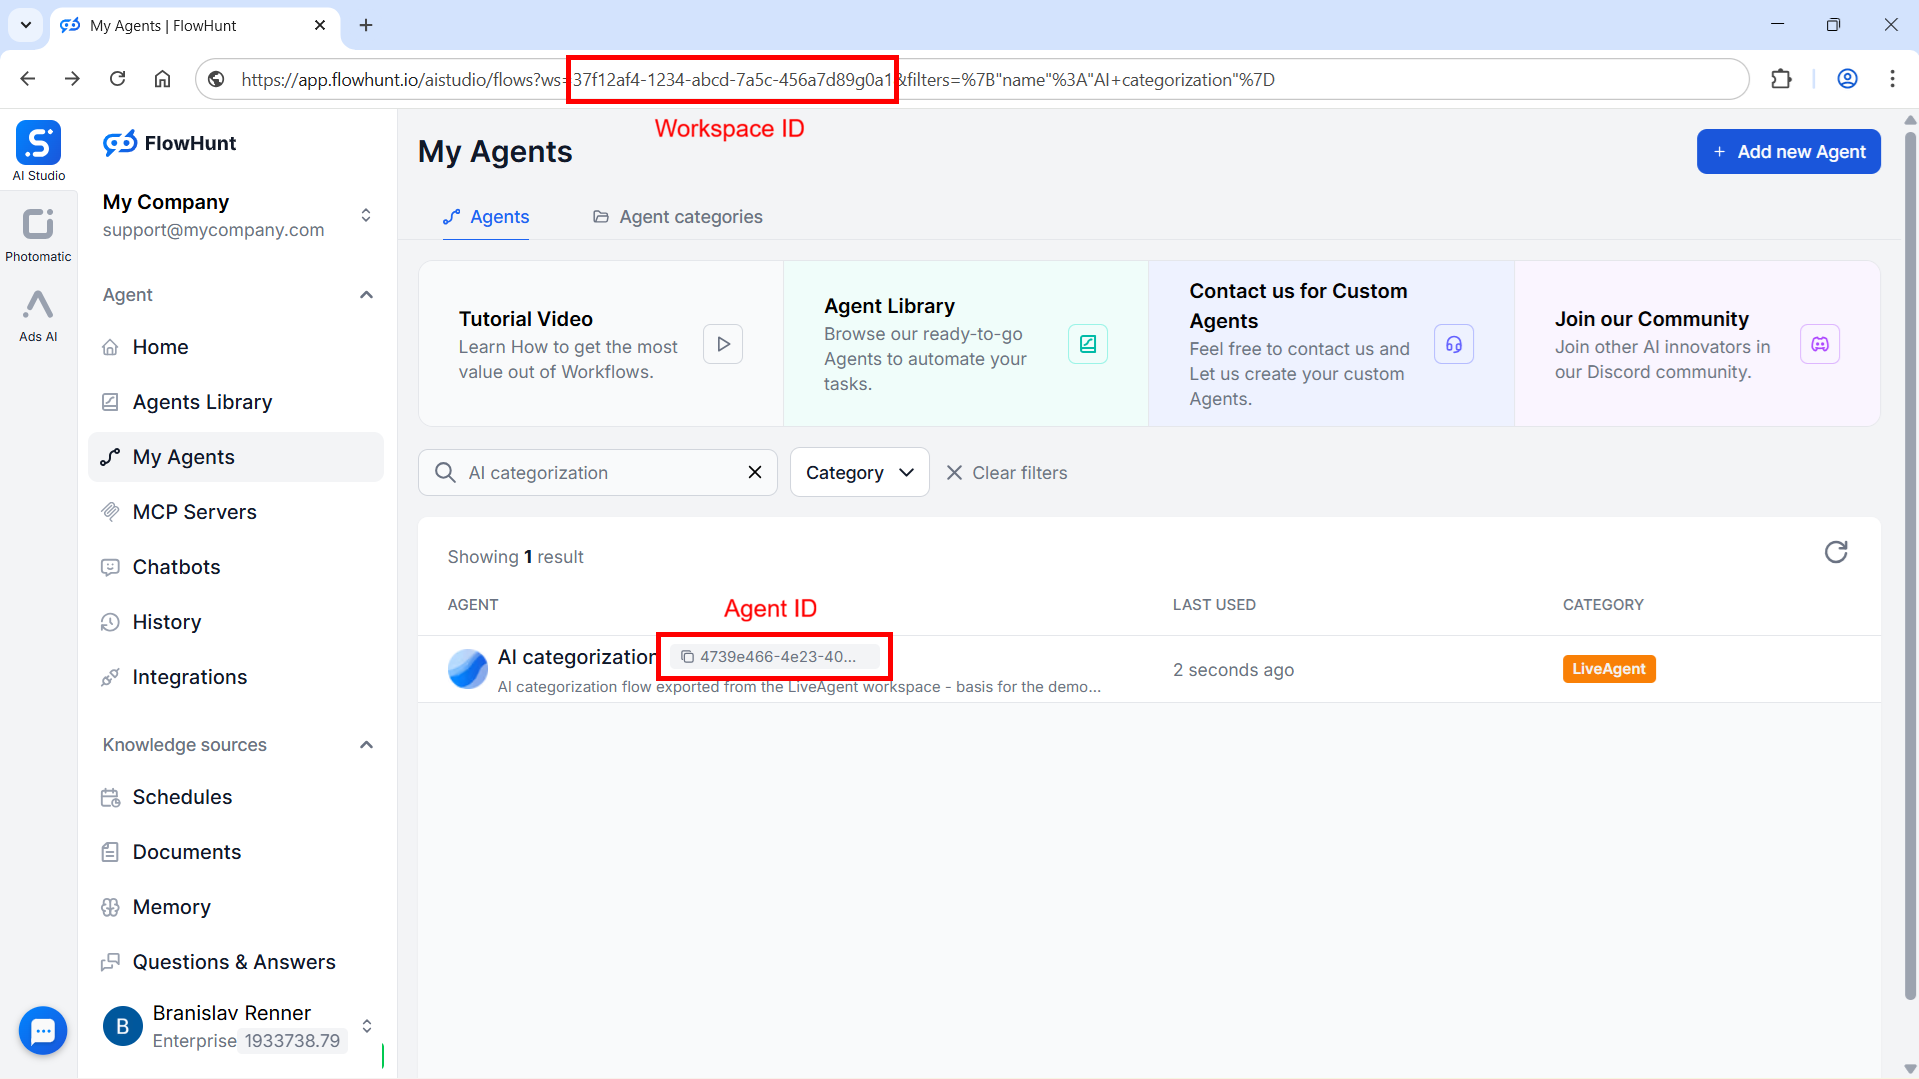Clear the AI categorization search text
The height and width of the screenshot is (1079, 1919).
(755, 472)
